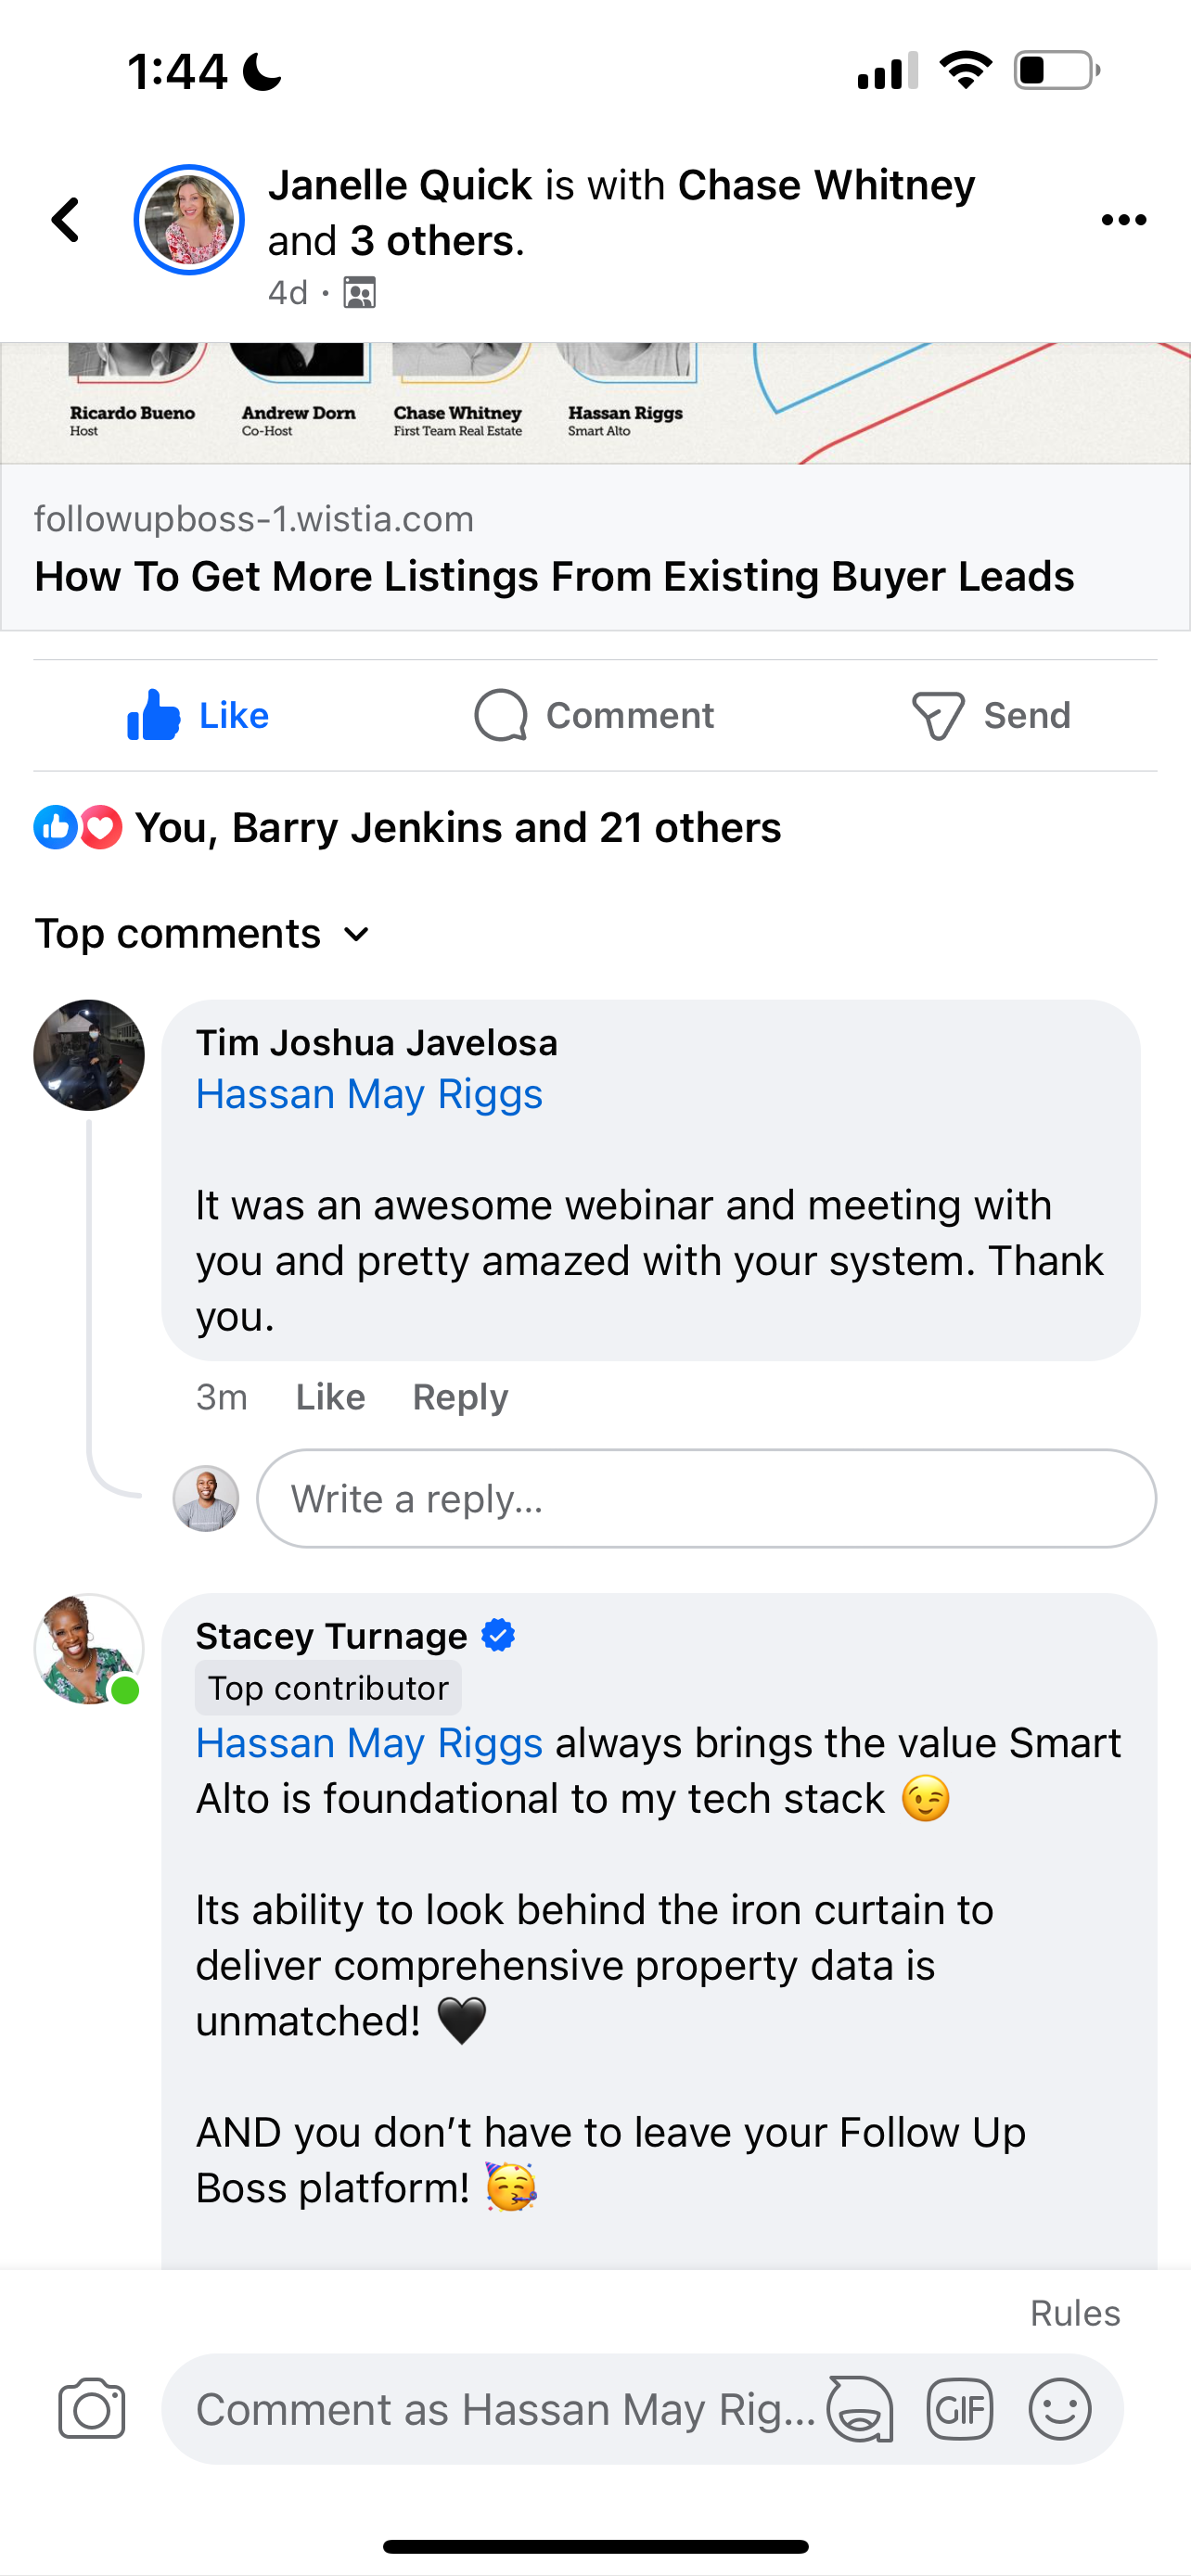Open the GIF picker
This screenshot has height=2576, width=1191.
(x=959, y=2408)
